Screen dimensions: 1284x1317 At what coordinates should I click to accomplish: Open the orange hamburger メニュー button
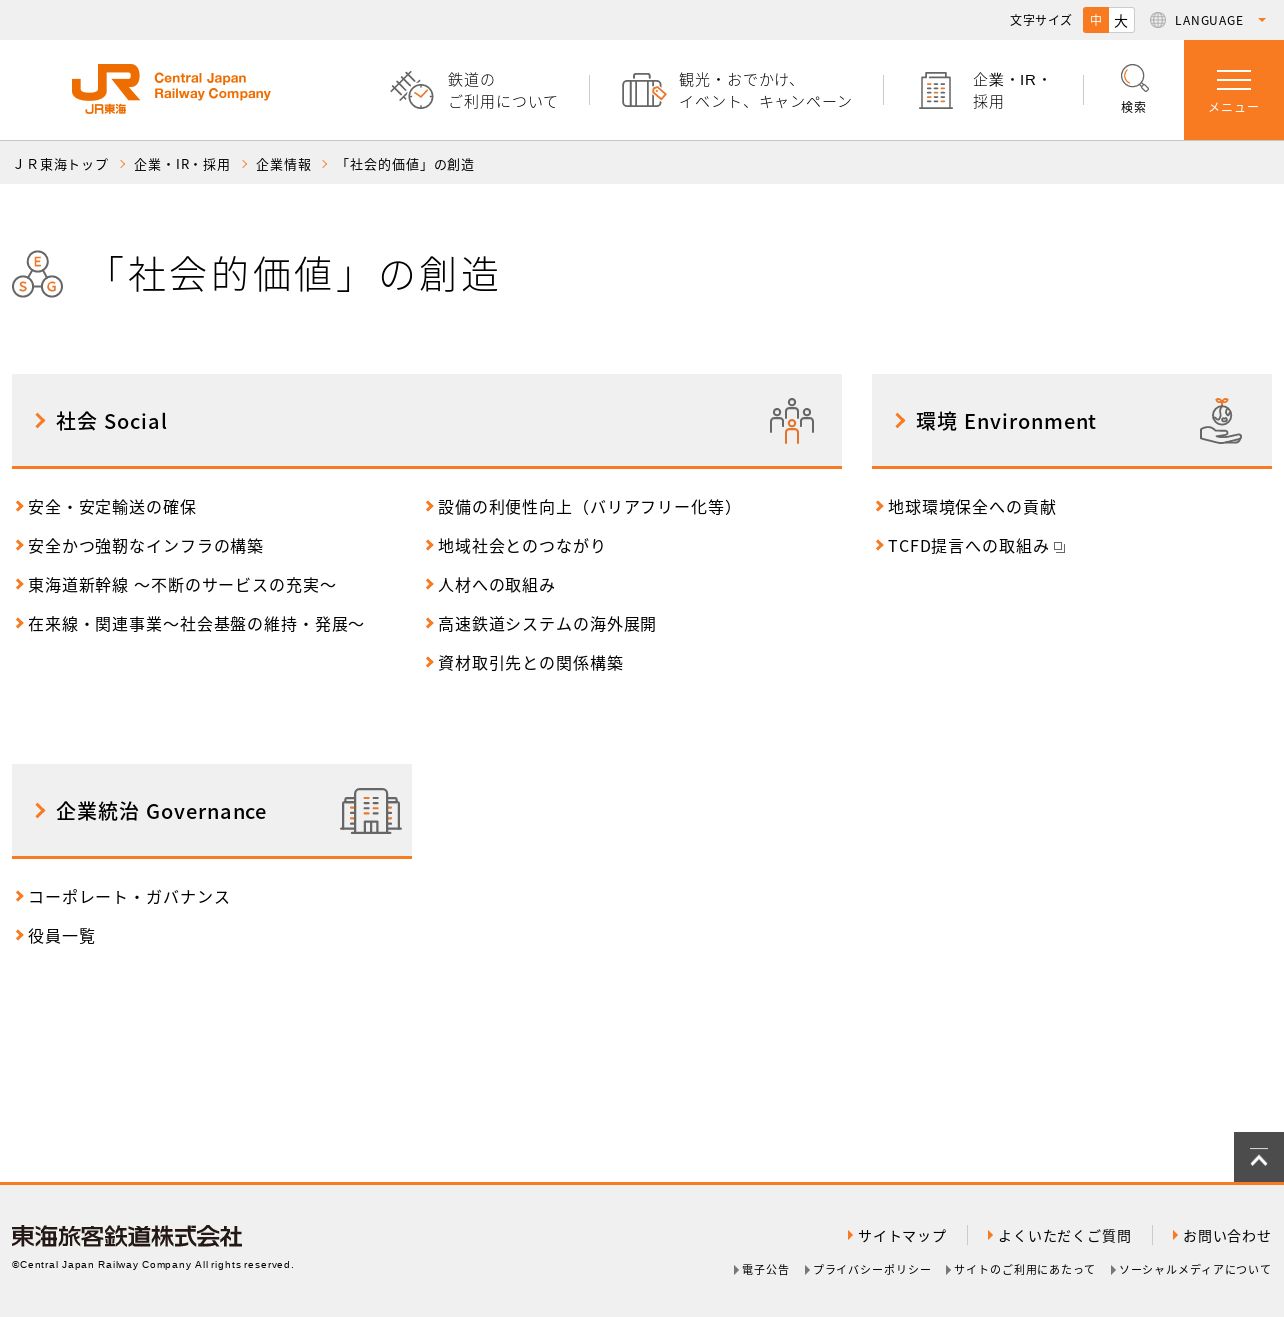coord(1234,90)
